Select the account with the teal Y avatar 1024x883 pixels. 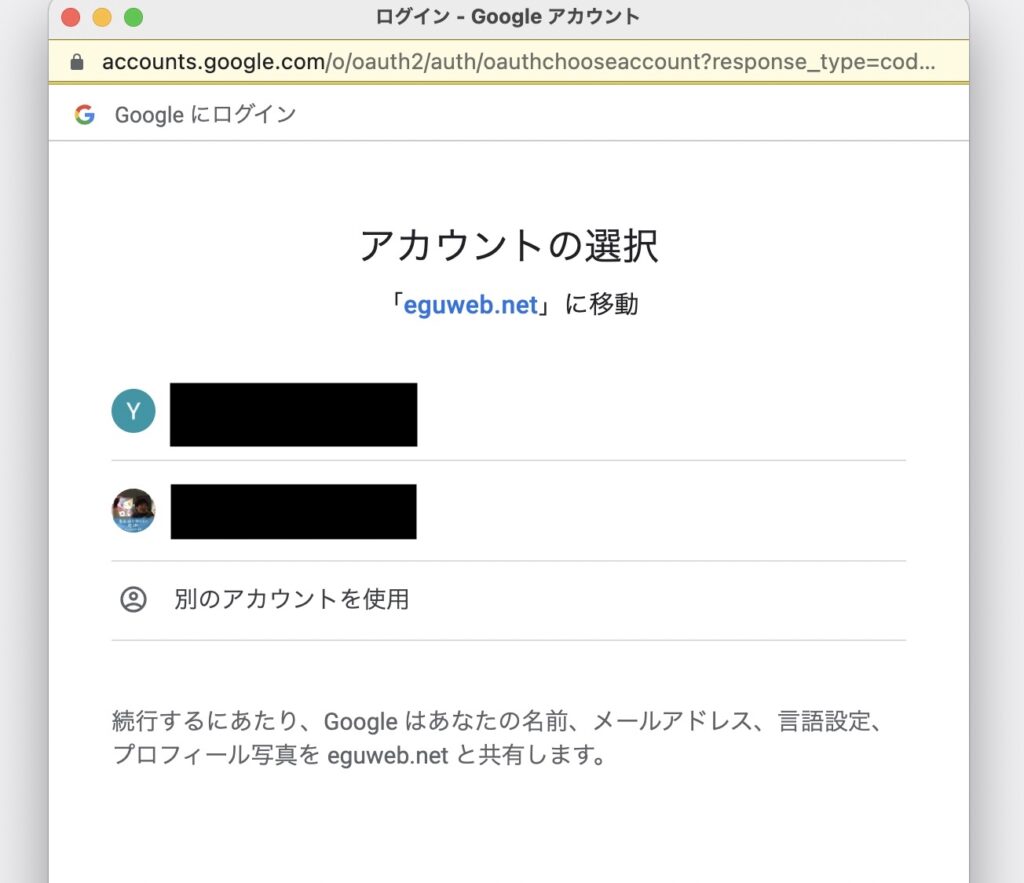pos(133,411)
